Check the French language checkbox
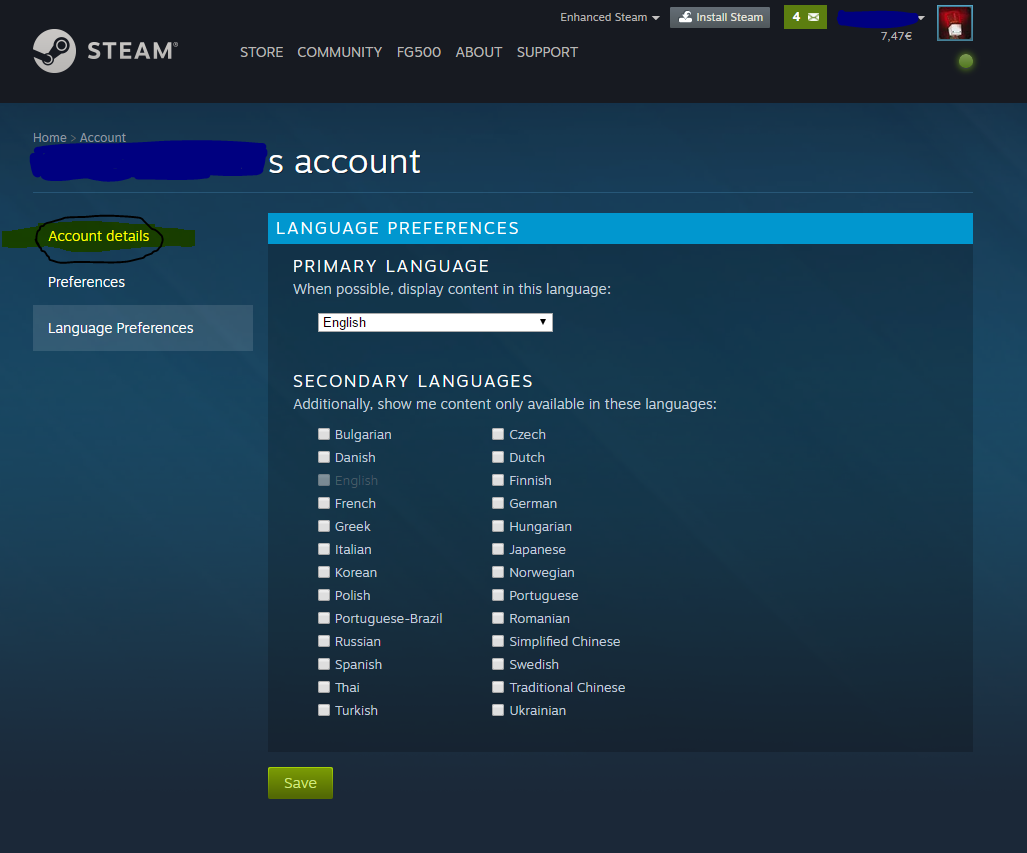The width and height of the screenshot is (1027, 853). click(324, 502)
